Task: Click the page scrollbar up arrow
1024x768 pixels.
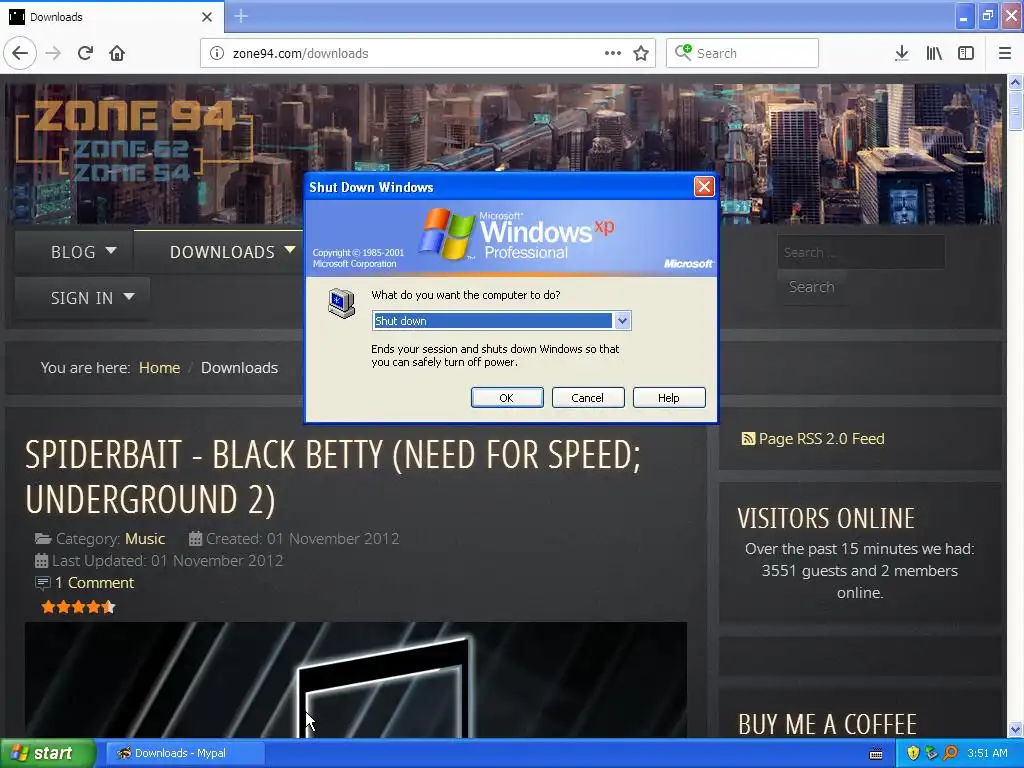Action: click(1015, 82)
